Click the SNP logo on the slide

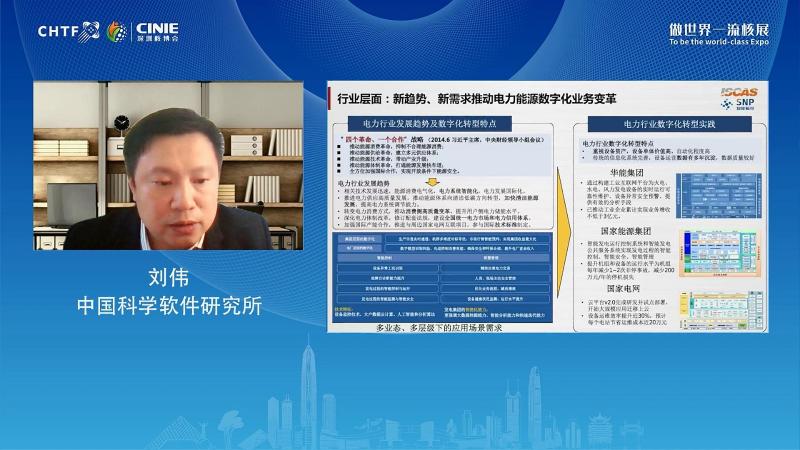tap(742, 103)
